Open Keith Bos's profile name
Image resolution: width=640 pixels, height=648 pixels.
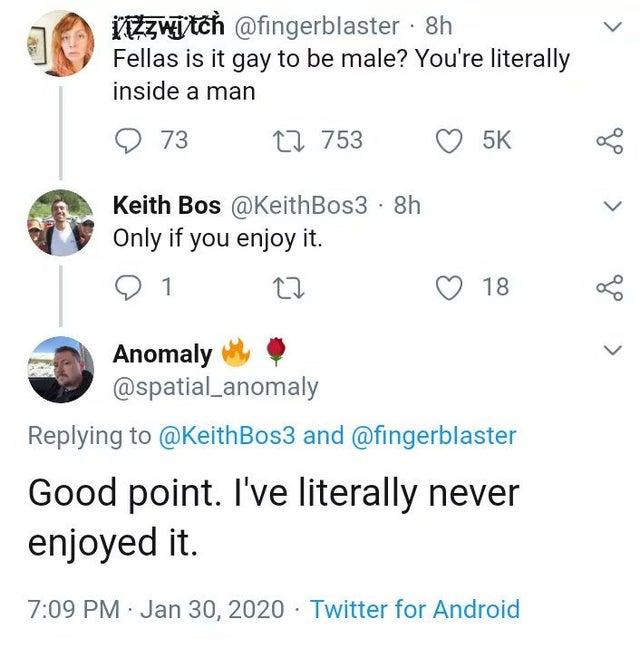tap(167, 205)
